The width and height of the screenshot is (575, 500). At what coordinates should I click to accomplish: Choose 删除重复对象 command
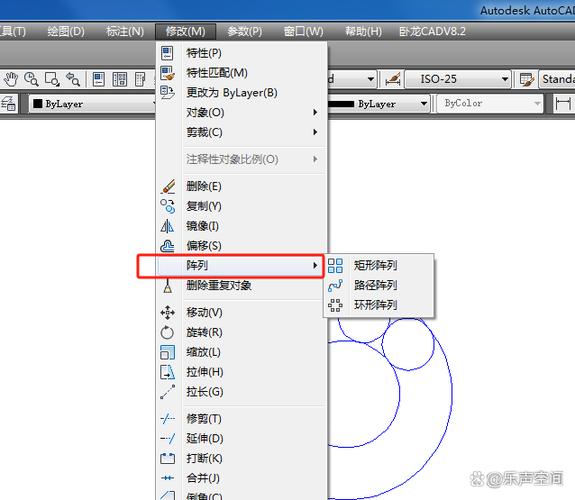pos(241,285)
